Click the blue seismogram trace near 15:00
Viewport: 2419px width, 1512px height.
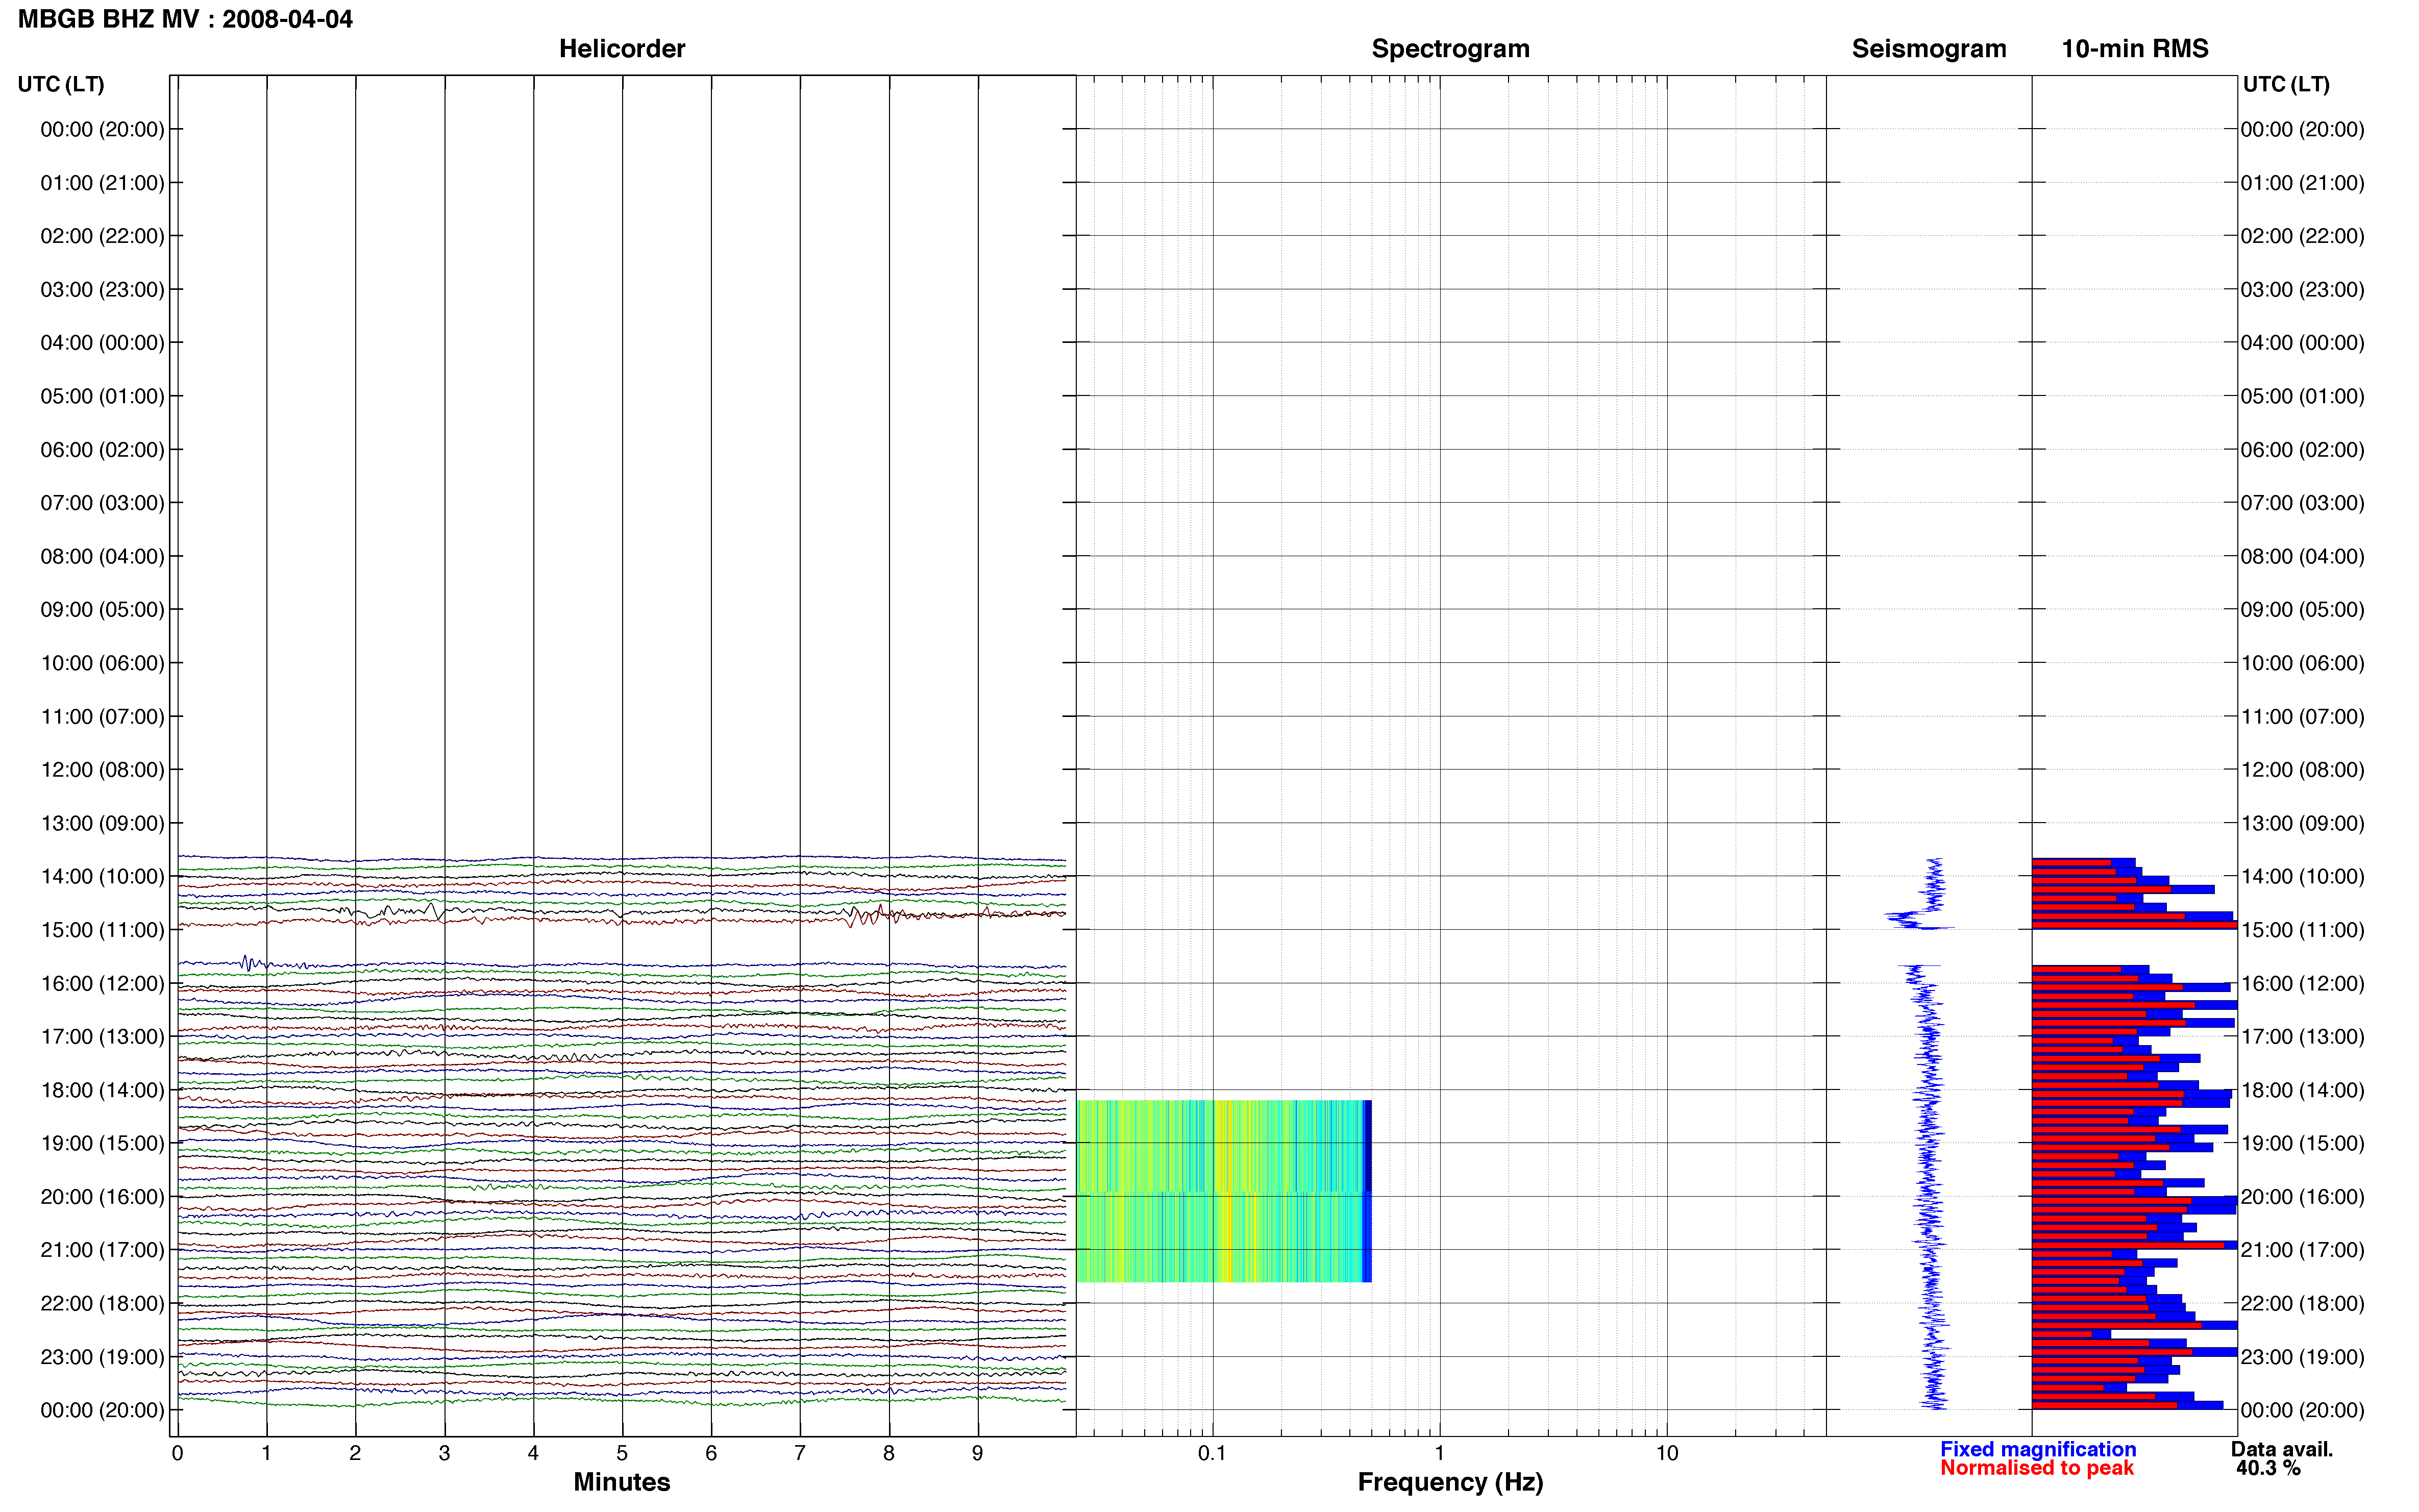click(1915, 920)
